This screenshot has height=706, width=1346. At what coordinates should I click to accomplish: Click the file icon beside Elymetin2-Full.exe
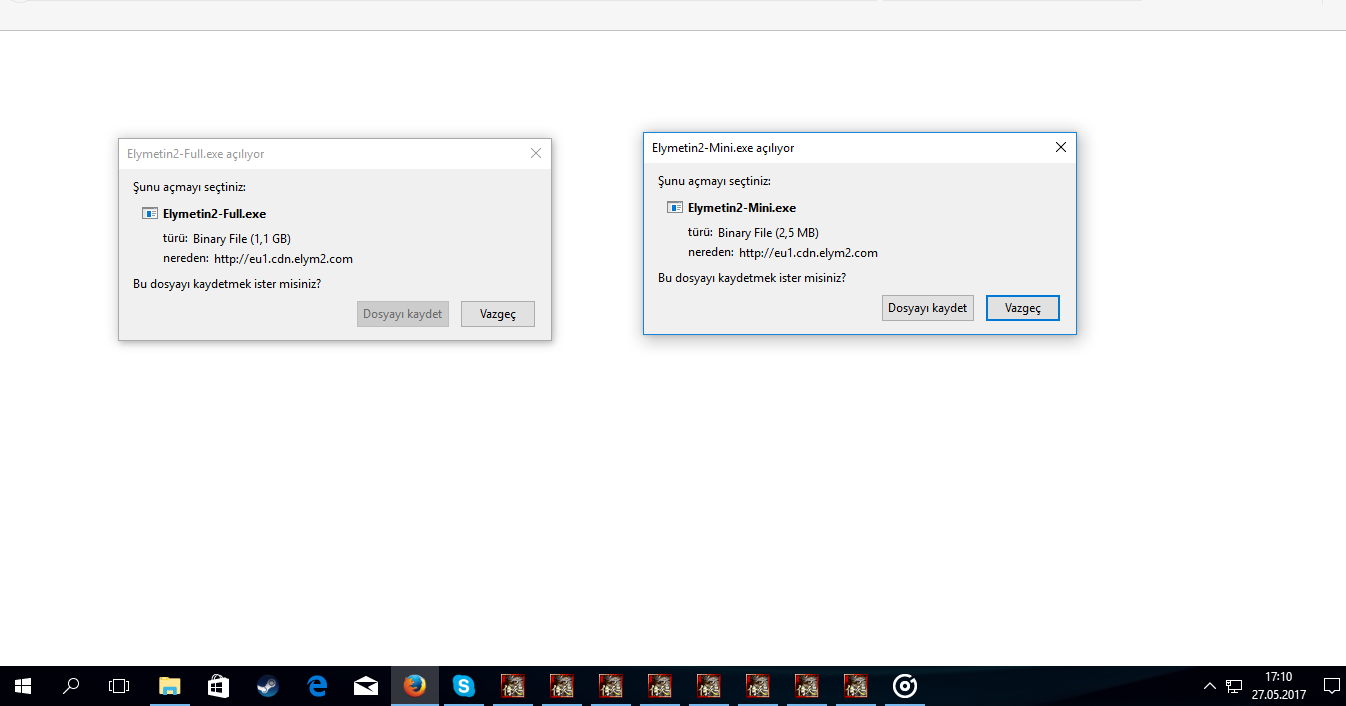coord(150,213)
